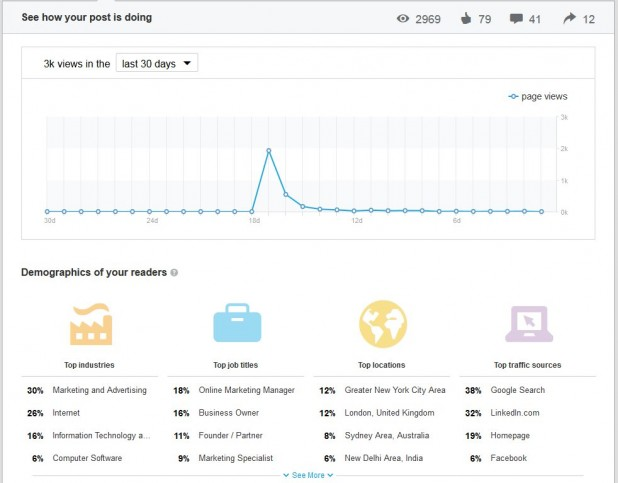The image size is (618, 483).
Task: Click the share arrow icon
Action: tap(571, 18)
